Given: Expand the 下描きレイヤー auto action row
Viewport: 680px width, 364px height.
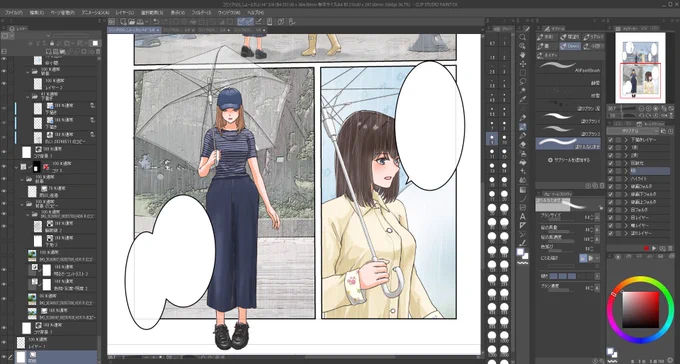Looking at the screenshot, I should 626,140.
